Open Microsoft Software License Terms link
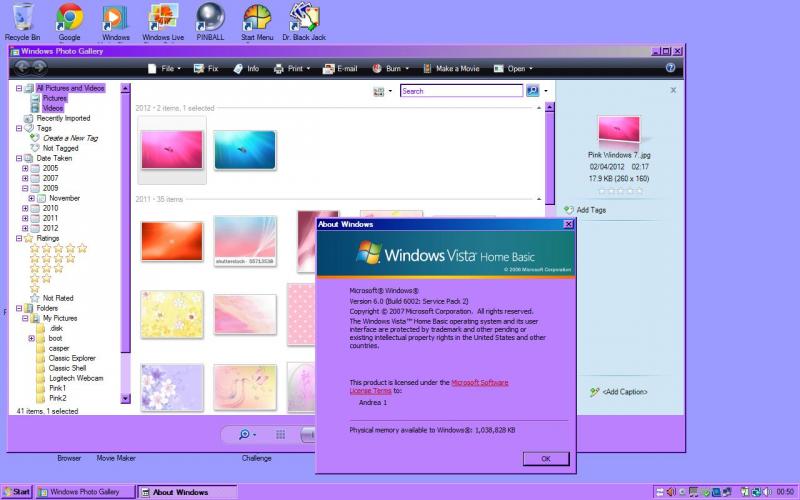Screen dimensions: 800x500 point(429,386)
